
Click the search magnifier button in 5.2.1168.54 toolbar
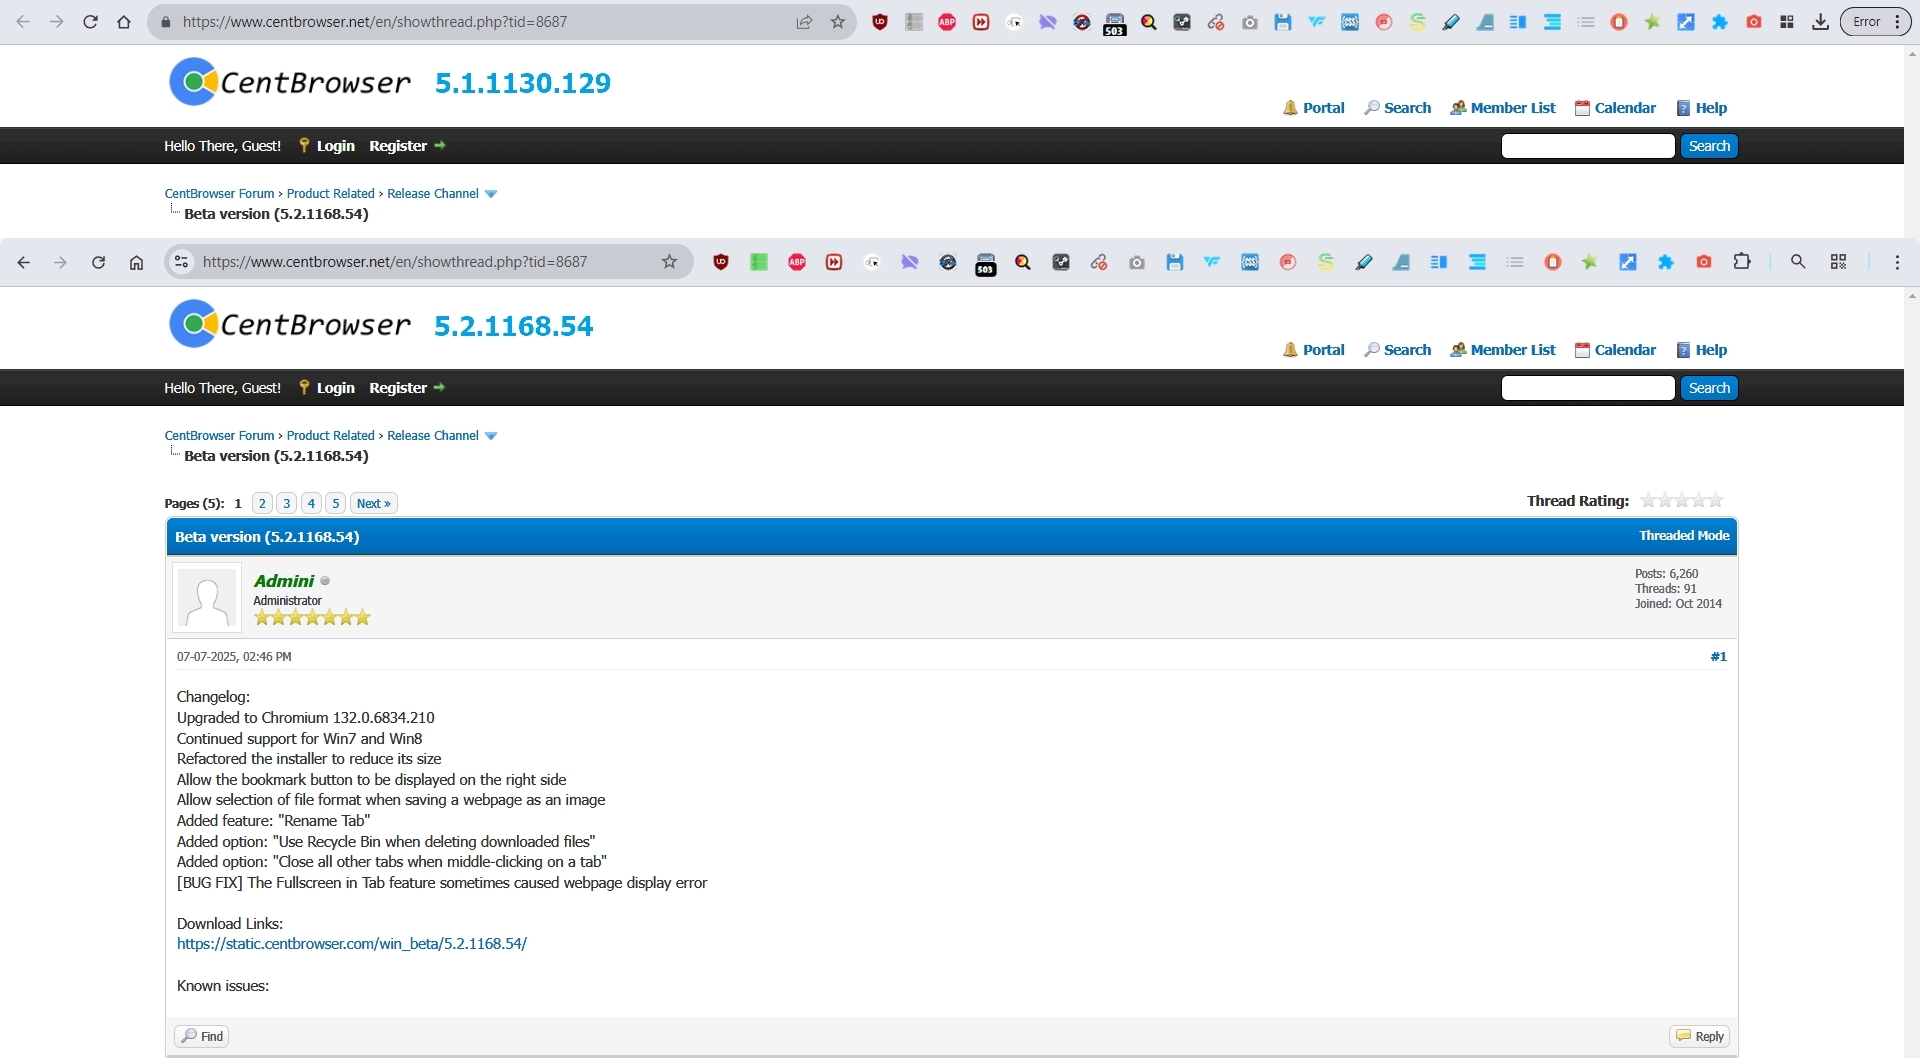pyautogui.click(x=1798, y=261)
